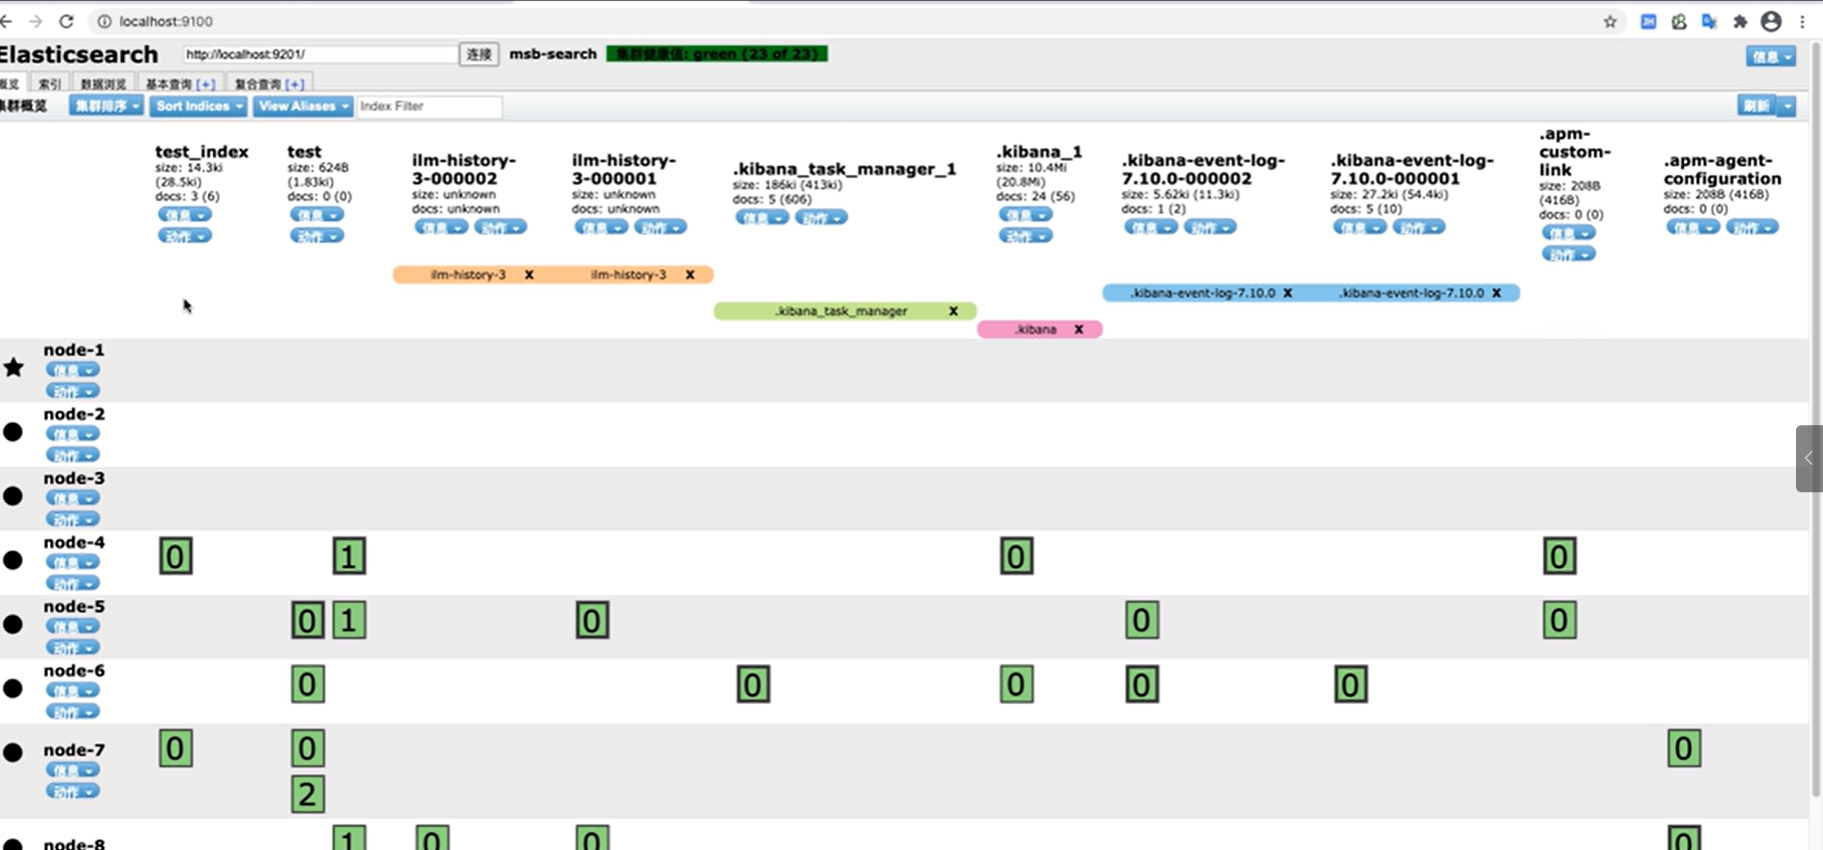The image size is (1823, 850).
Task: Focus the Index Filter input
Action: pyautogui.click(x=429, y=106)
